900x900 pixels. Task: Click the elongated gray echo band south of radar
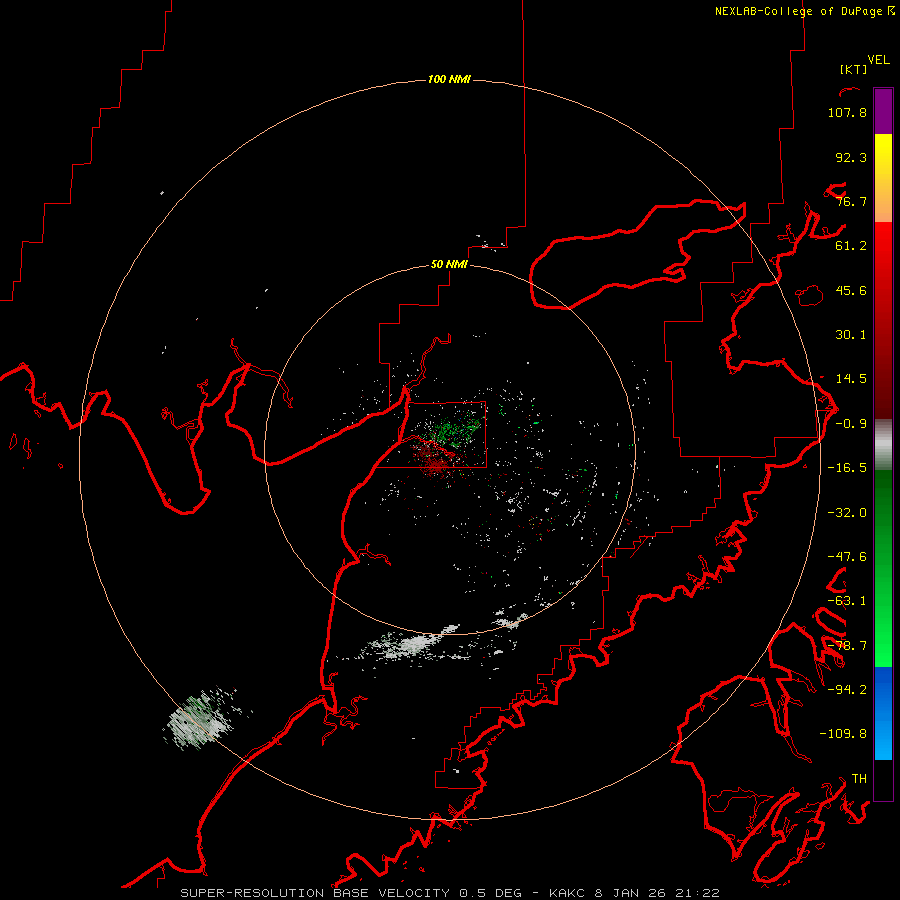pyautogui.click(x=410, y=644)
